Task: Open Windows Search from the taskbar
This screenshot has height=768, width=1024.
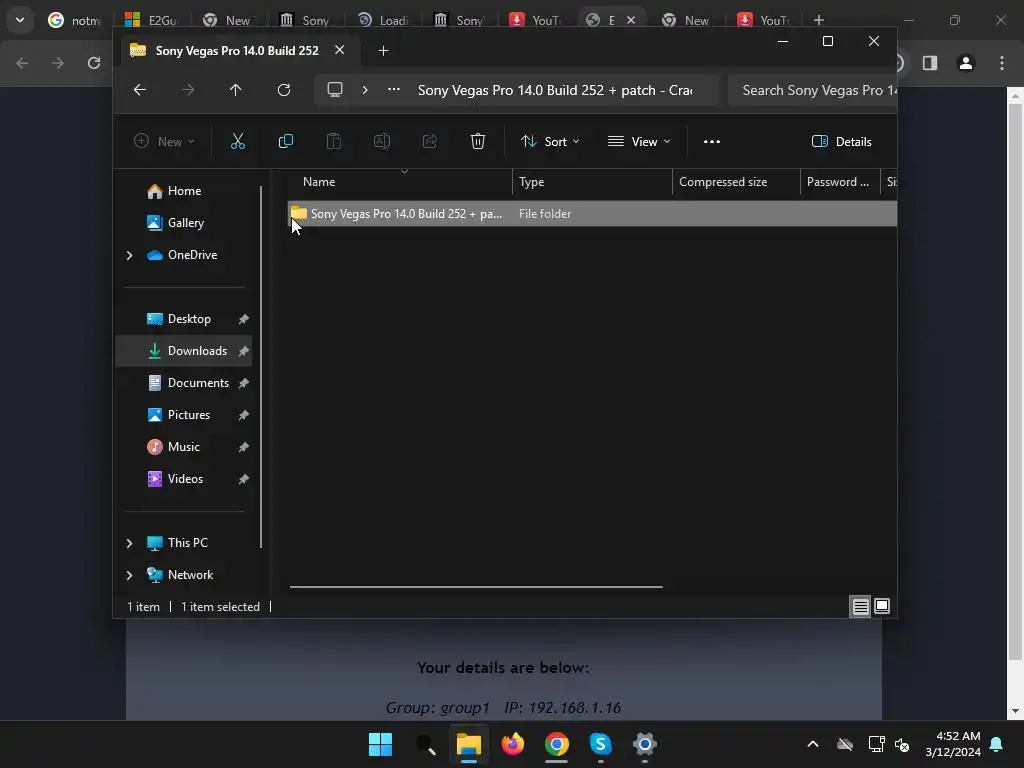Action: 425,744
